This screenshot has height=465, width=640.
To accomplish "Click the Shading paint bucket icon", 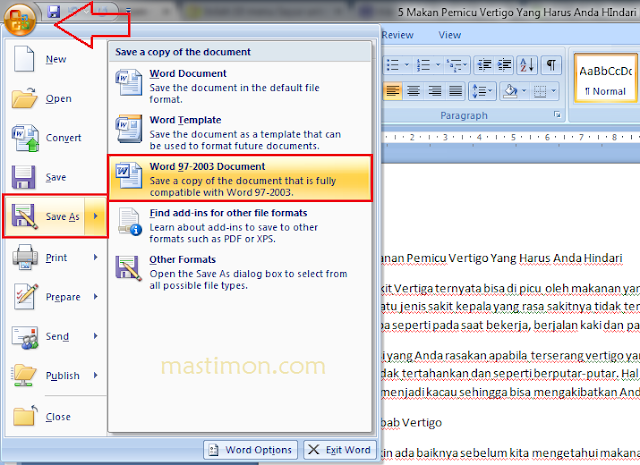I will (510, 91).
